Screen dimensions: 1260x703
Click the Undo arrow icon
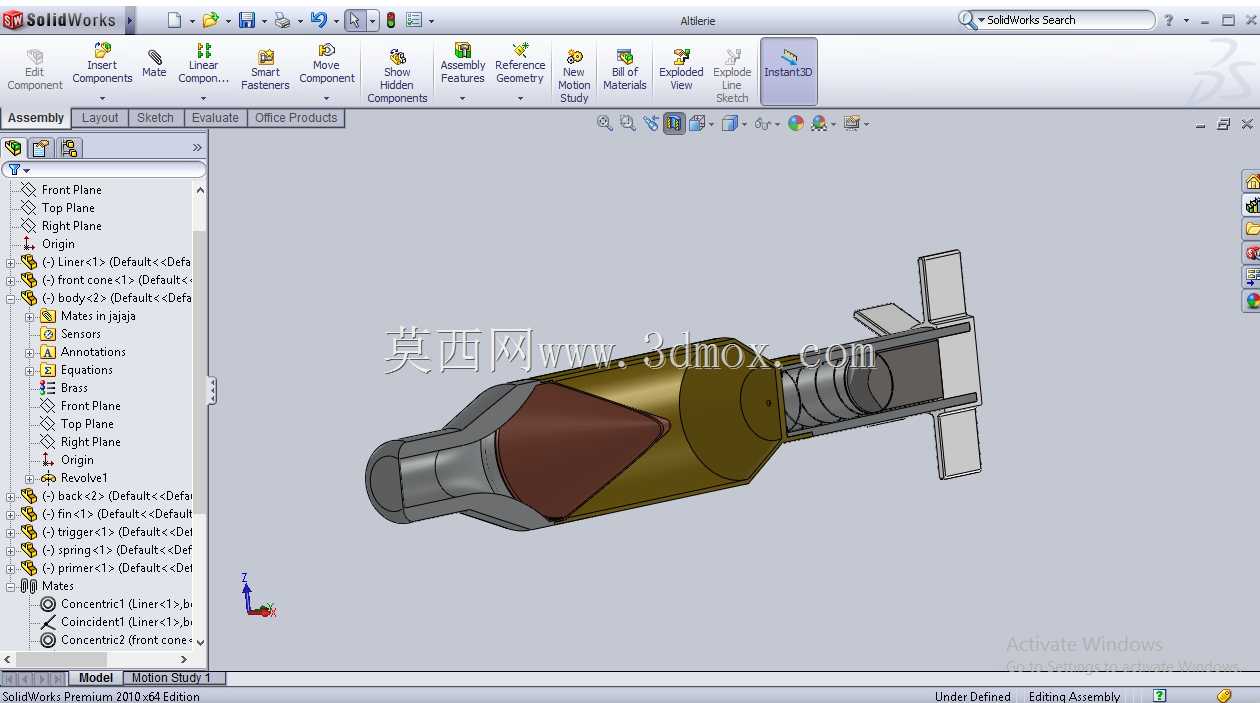(x=318, y=20)
